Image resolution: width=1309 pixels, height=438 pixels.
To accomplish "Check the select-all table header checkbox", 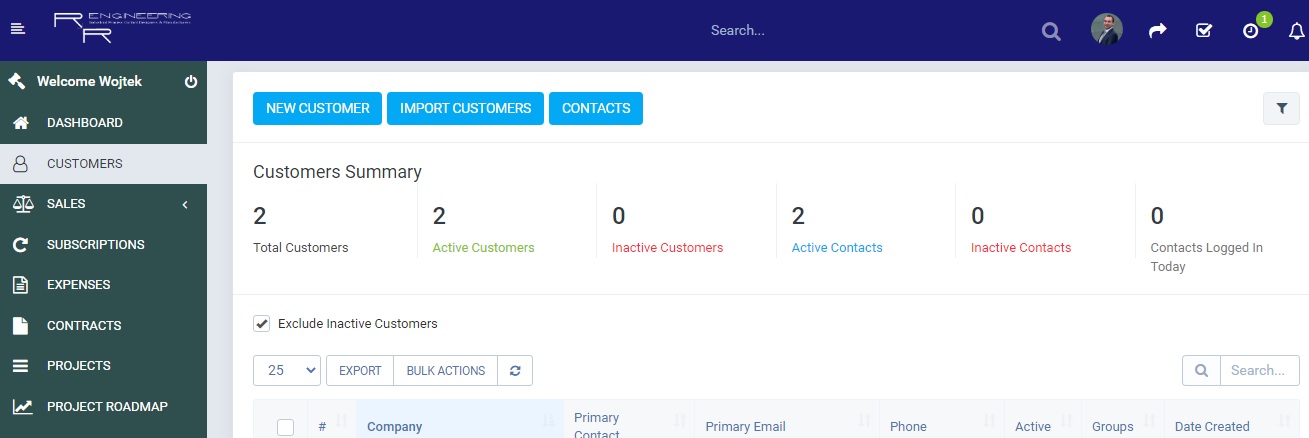I will tap(285, 427).
